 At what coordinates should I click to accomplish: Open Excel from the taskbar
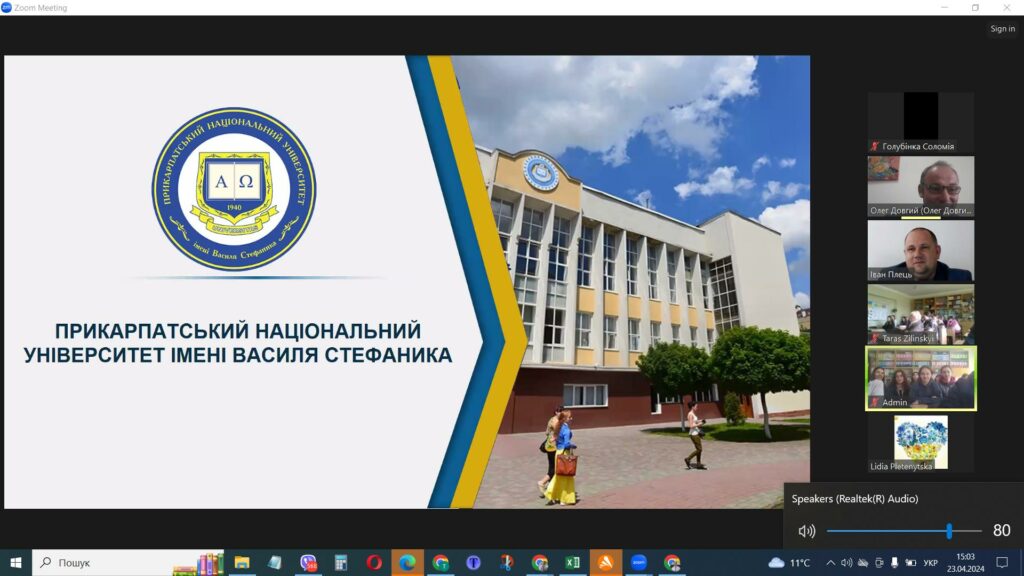coord(573,563)
